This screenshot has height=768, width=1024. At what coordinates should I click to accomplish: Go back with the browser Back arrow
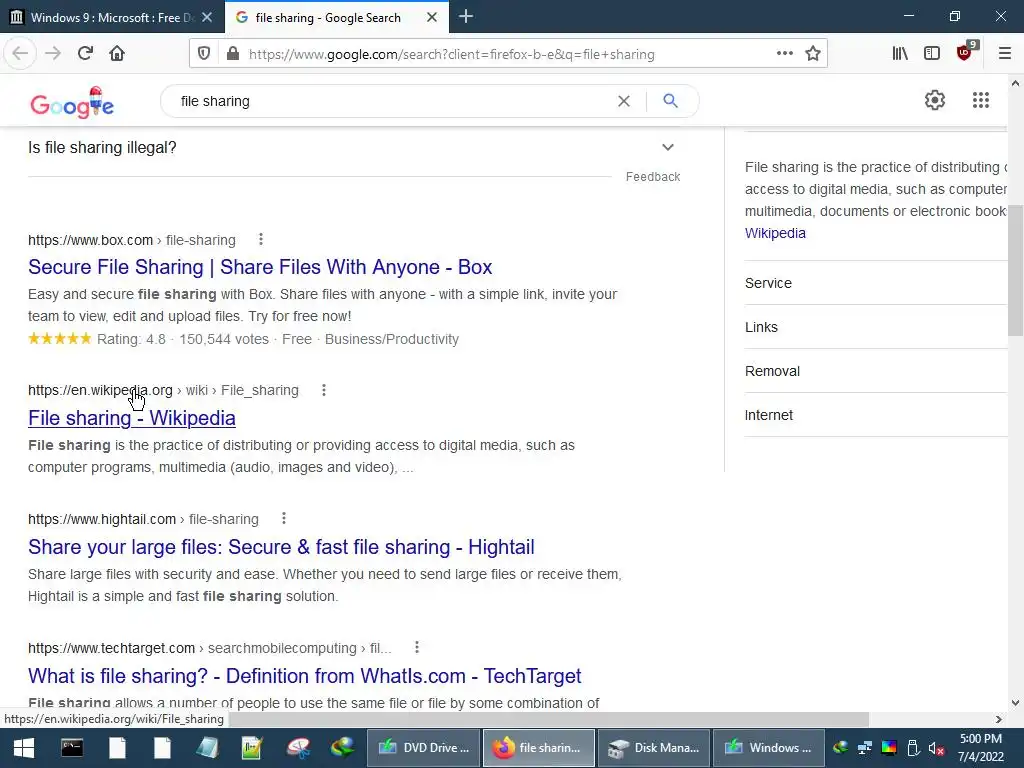pyautogui.click(x=20, y=53)
